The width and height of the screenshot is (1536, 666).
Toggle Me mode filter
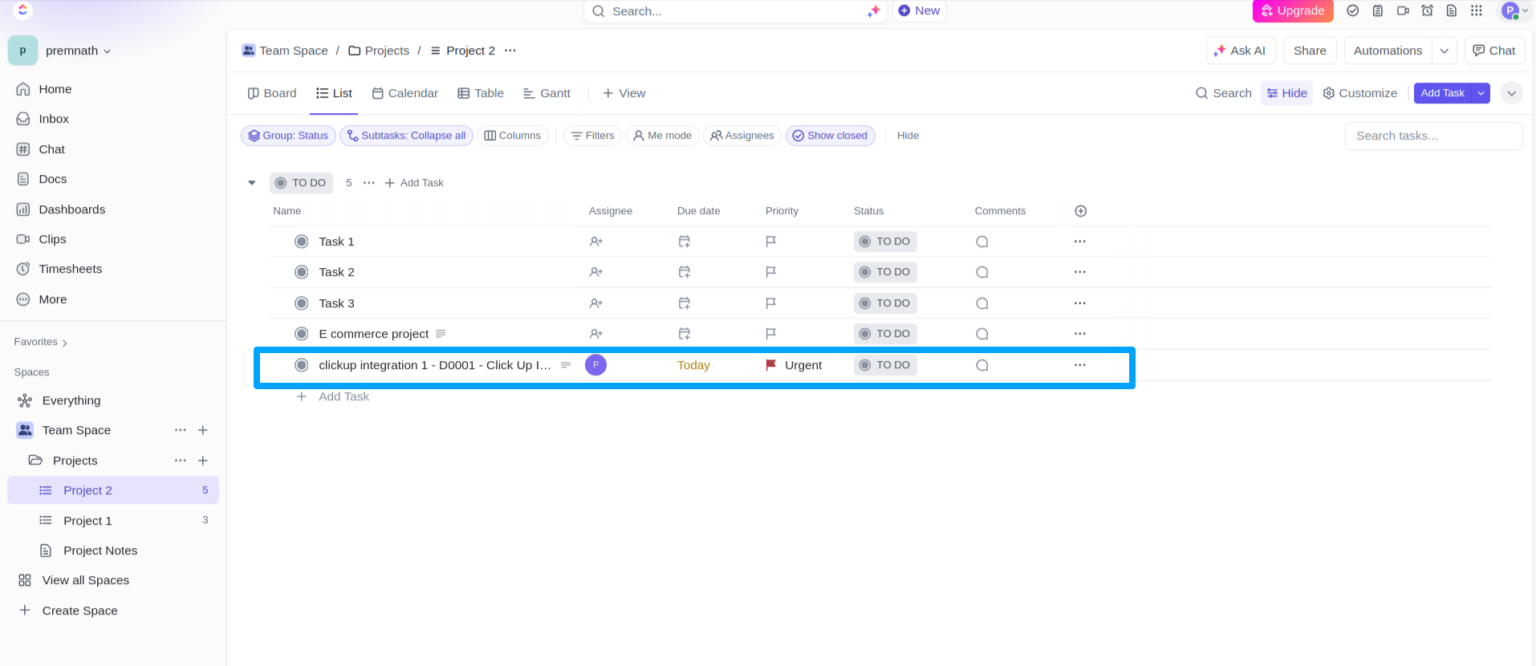tap(662, 136)
